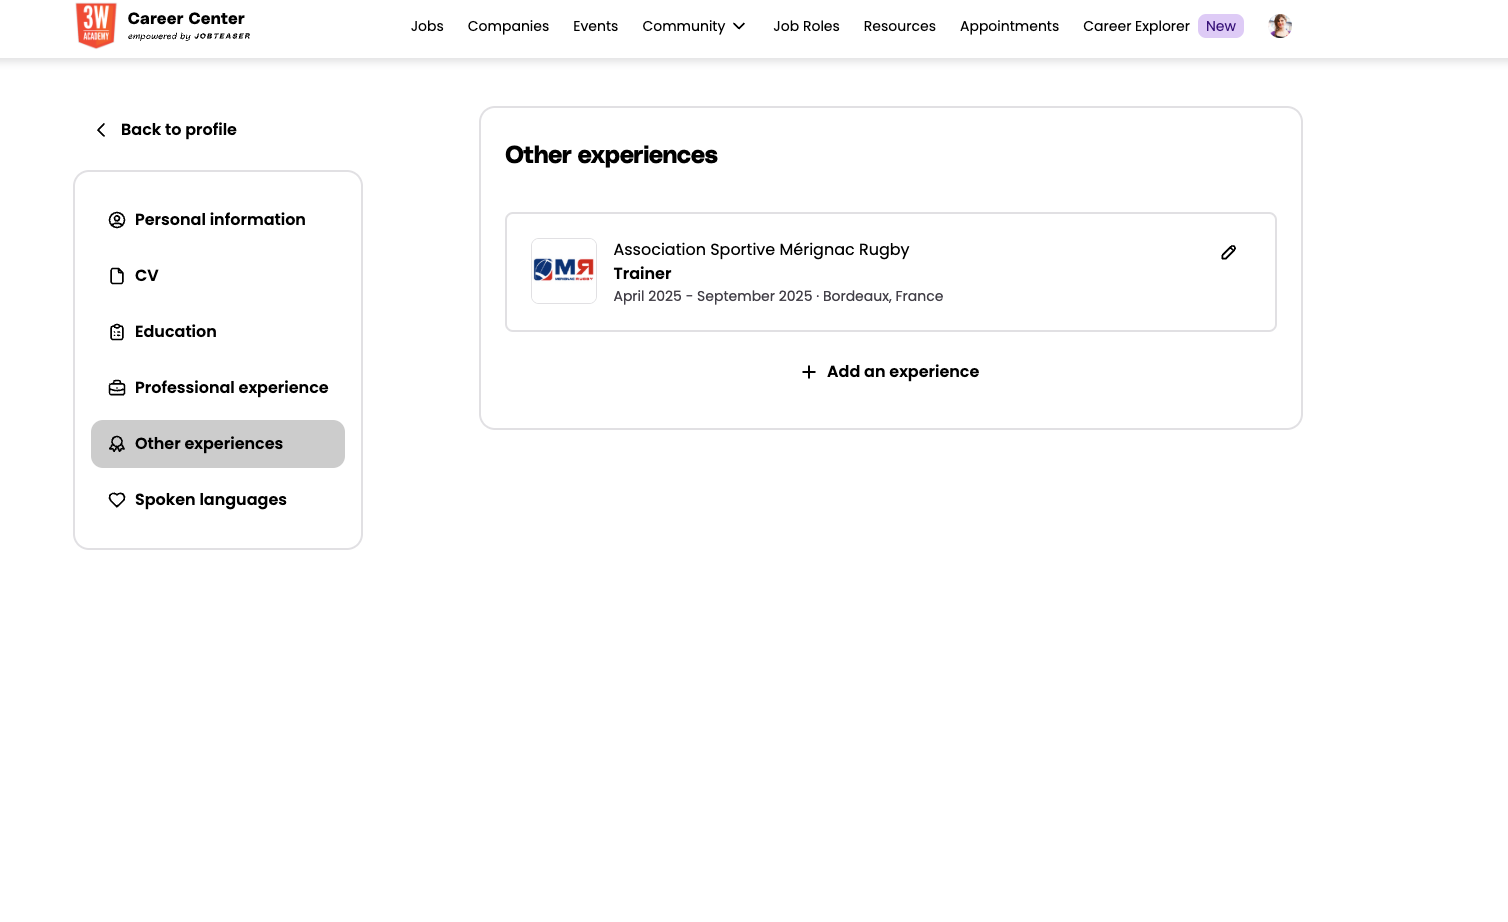Viewport: 1508px width, 922px height.
Task: Click the Education clipboard icon
Action: click(117, 332)
